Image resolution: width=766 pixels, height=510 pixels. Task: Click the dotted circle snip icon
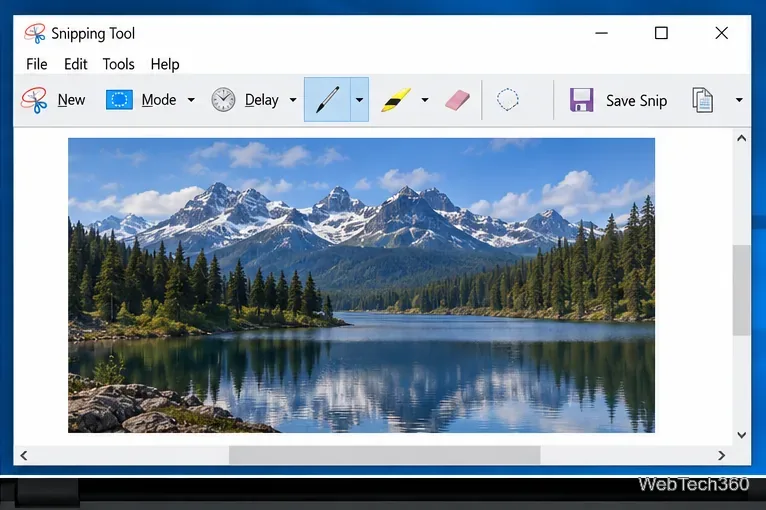pyautogui.click(x=508, y=100)
